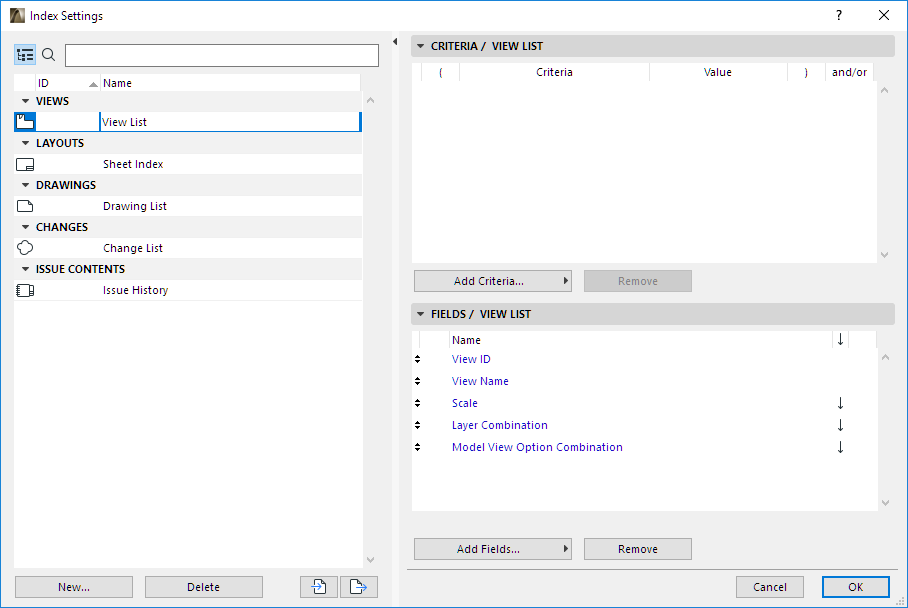908x608 pixels.
Task: Collapse the DRAWINGS group
Action: [x=23, y=184]
